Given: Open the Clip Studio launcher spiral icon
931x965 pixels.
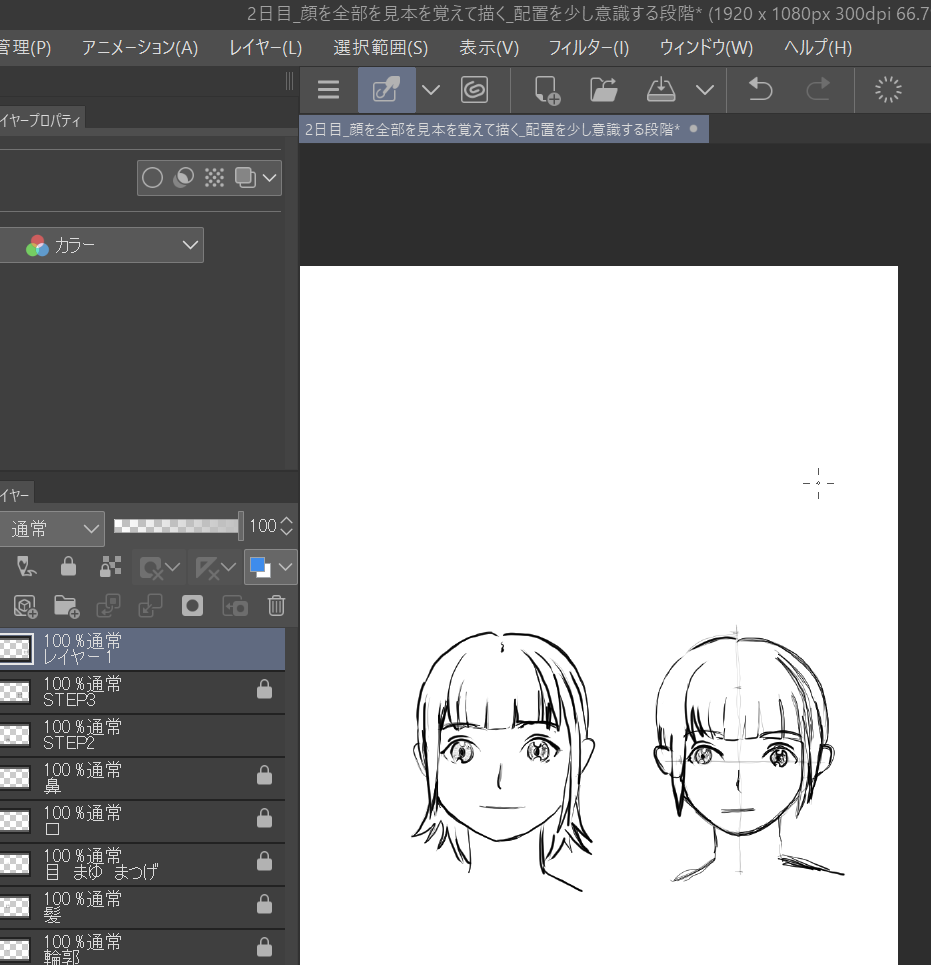Looking at the screenshot, I should coord(474,90).
